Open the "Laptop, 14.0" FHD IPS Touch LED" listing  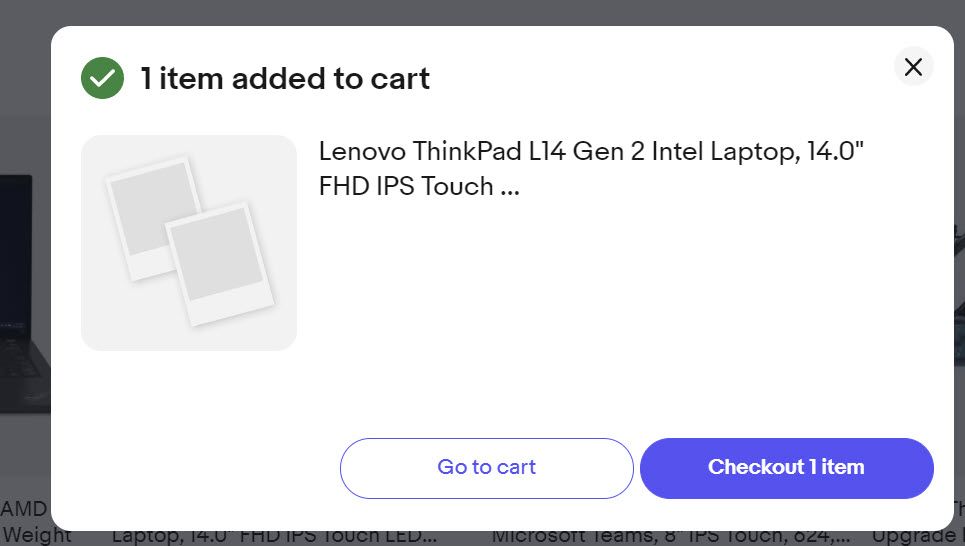click(x=274, y=536)
